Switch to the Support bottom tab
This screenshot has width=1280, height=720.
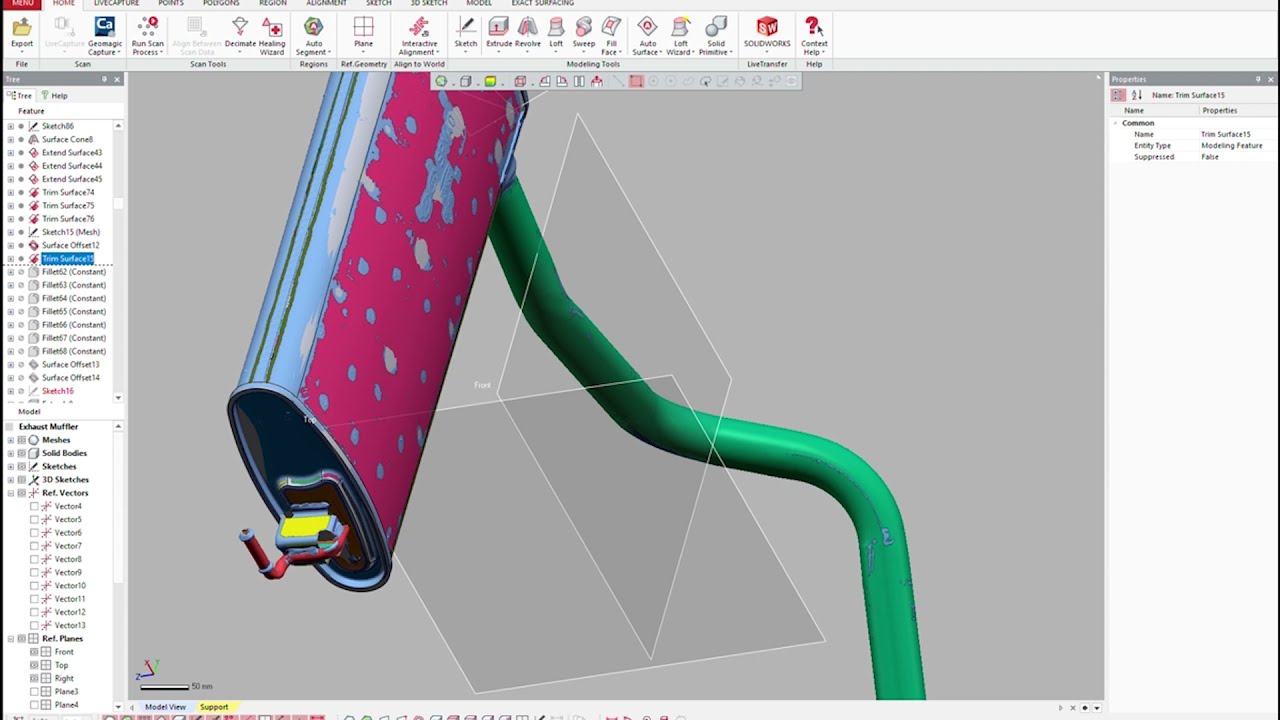click(x=214, y=707)
